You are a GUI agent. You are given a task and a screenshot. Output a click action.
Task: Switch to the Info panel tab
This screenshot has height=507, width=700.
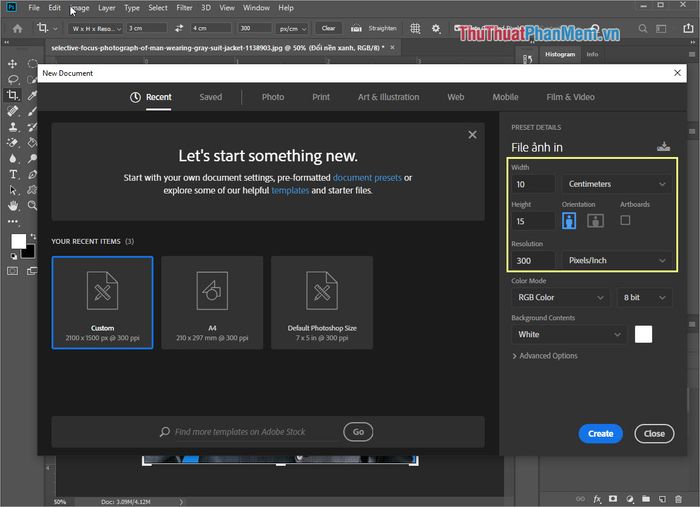(x=592, y=54)
